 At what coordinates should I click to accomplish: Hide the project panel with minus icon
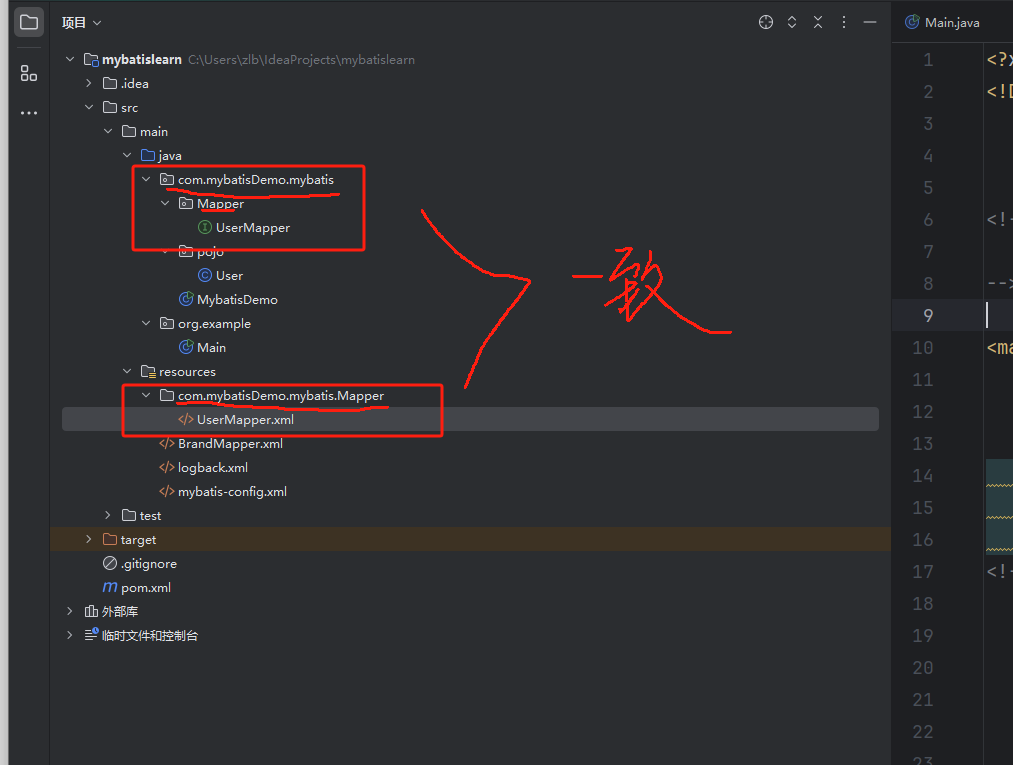click(x=870, y=23)
